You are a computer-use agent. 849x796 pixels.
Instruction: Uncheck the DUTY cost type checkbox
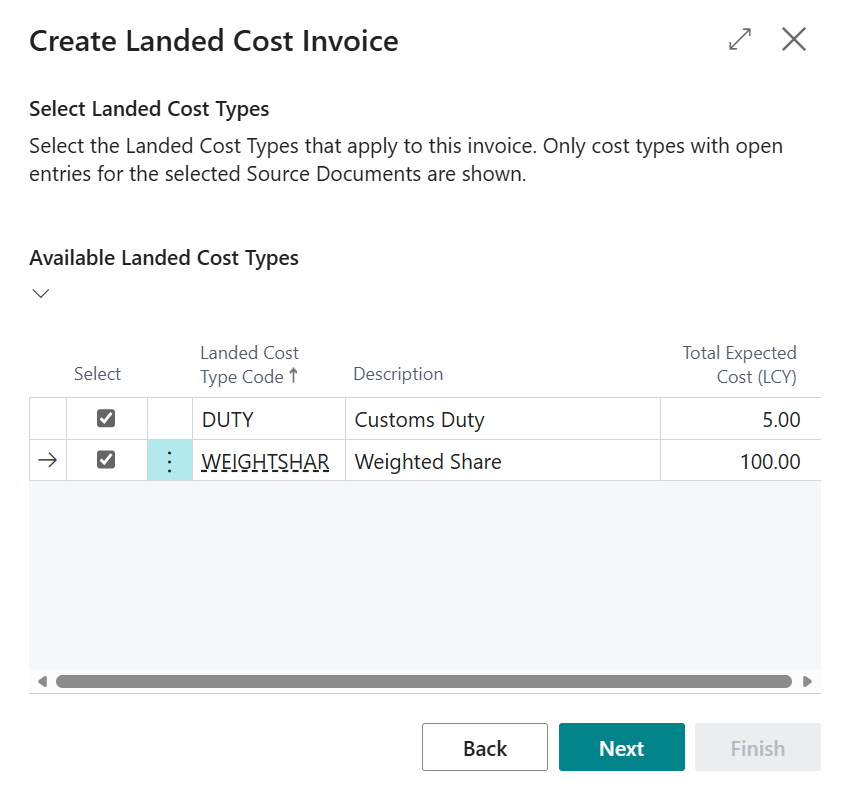point(106,419)
